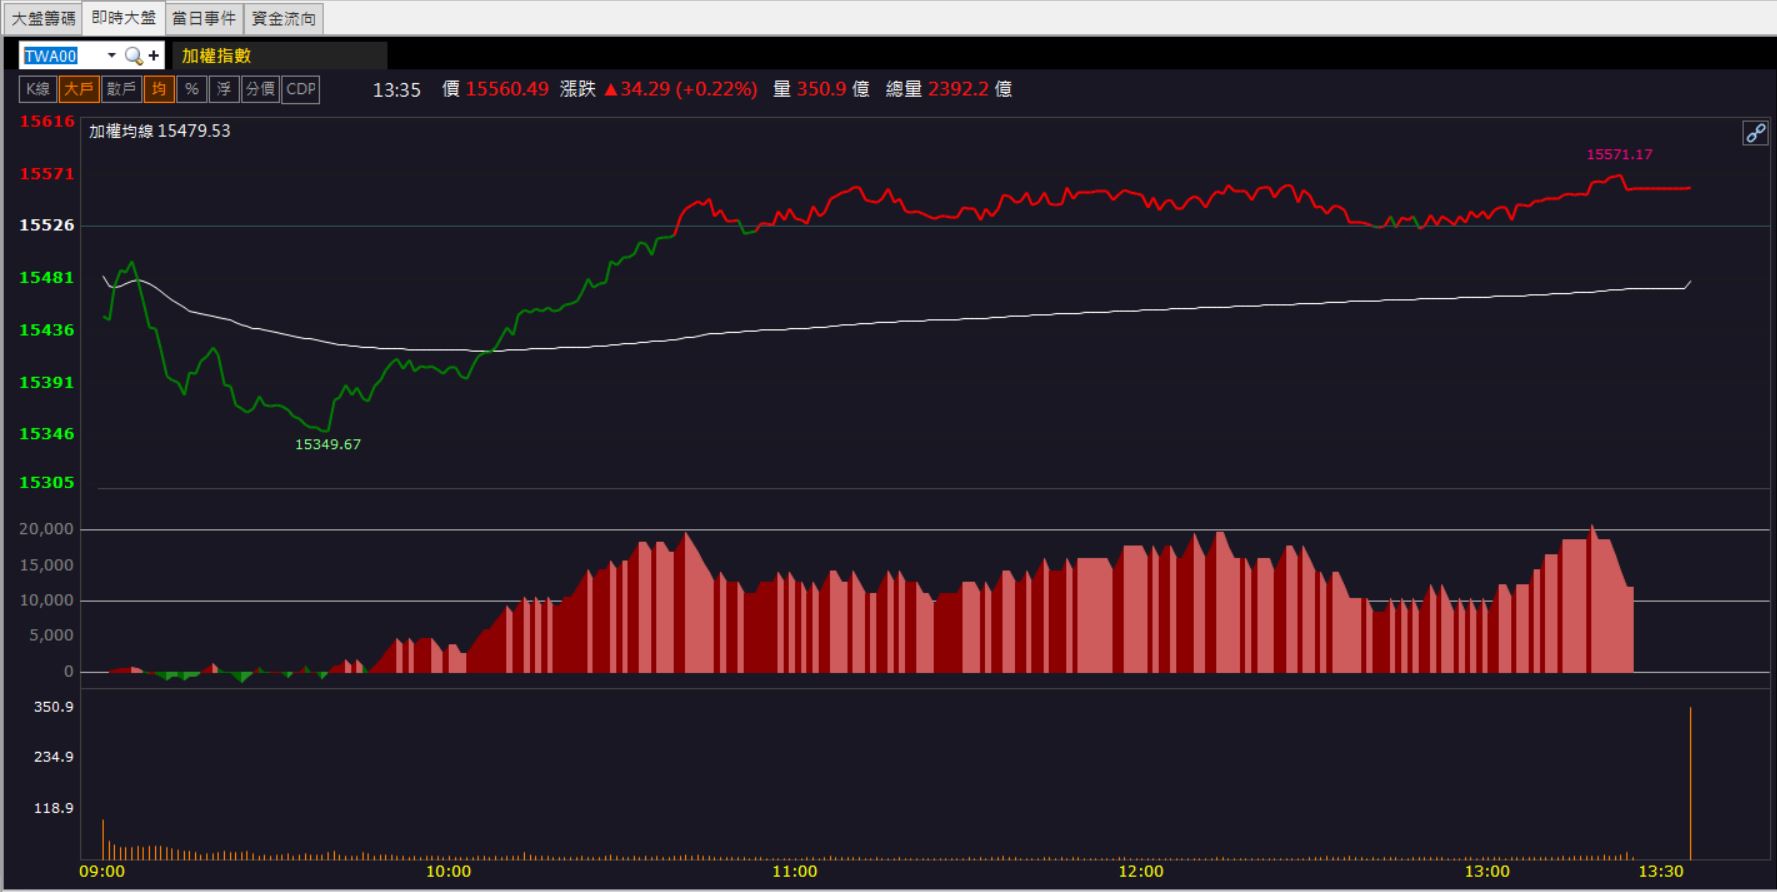Switch to the 即時大盤 tab
This screenshot has width=1777, height=892.
click(x=124, y=18)
